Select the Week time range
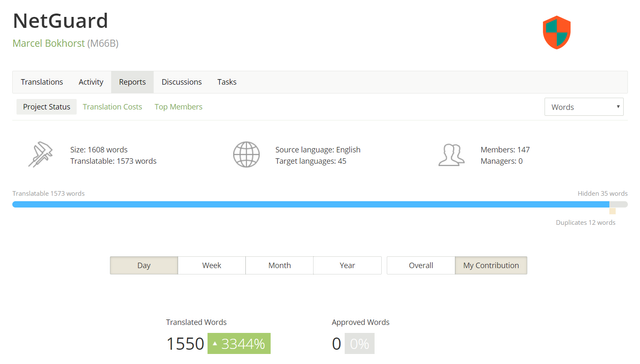Screen dimensions: 640x364 (211, 265)
